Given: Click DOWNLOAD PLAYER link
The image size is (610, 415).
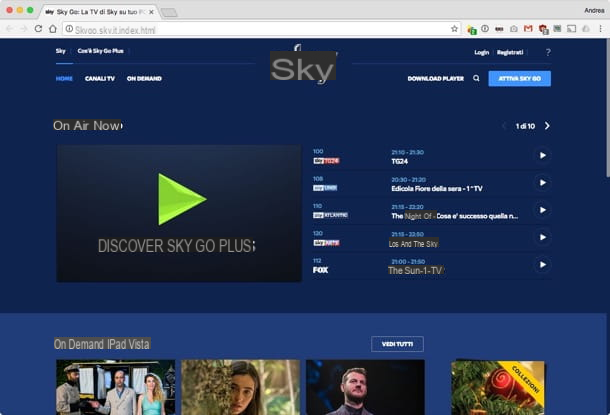Looking at the screenshot, I should tap(436, 79).
